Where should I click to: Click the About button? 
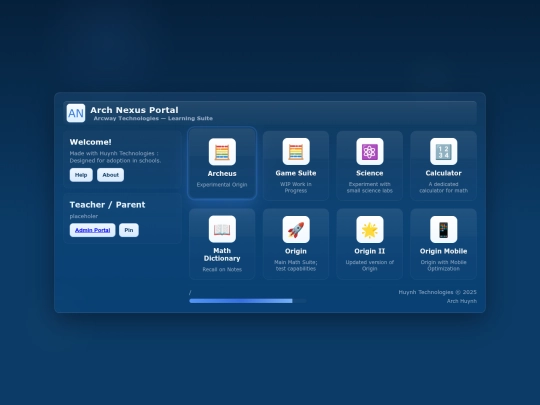111,175
